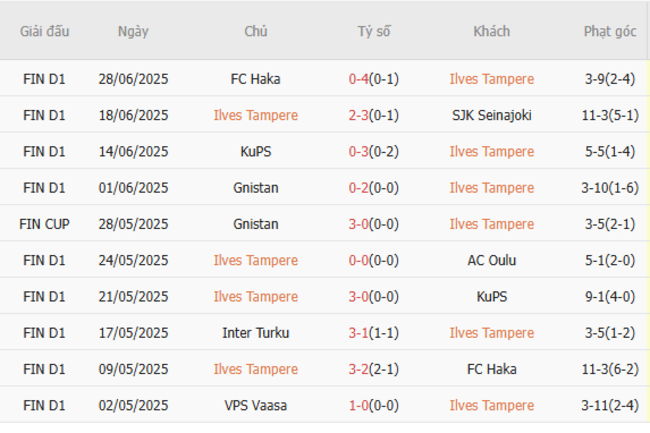Open the 2-3(0-1) match score
The image size is (650, 433).
373,115
